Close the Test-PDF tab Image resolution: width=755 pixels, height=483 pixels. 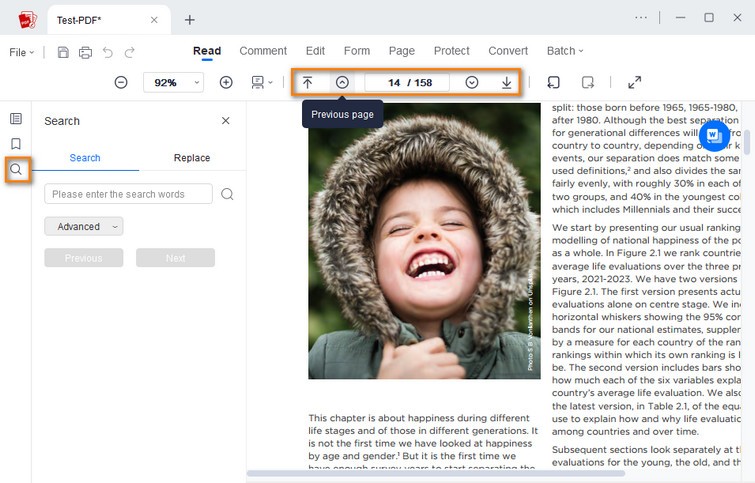[154, 20]
